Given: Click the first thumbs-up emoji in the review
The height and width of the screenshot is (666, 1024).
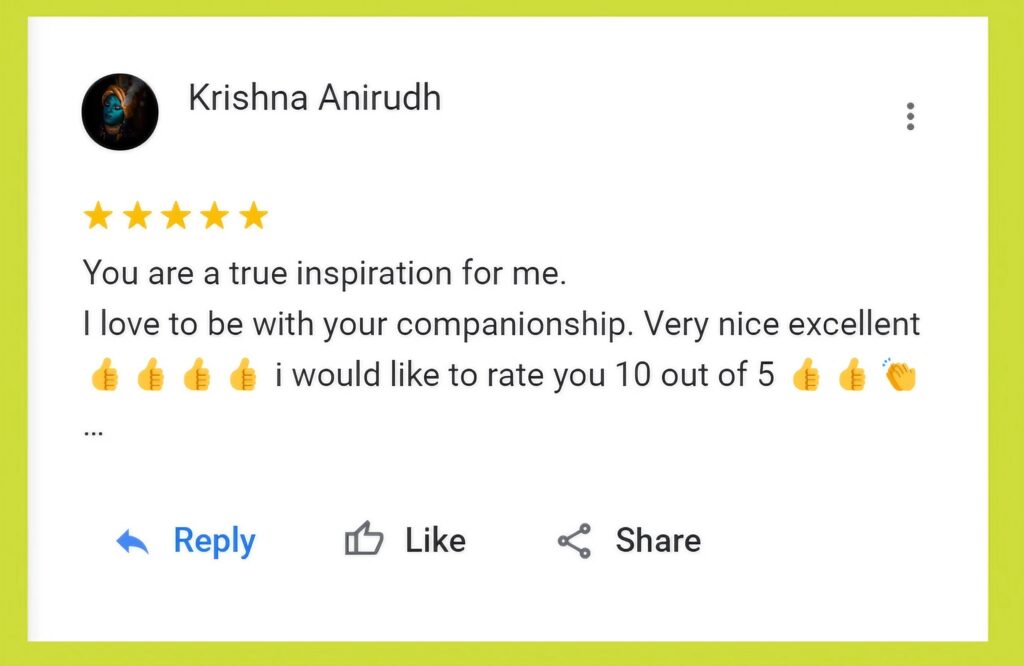Looking at the screenshot, I should [104, 377].
